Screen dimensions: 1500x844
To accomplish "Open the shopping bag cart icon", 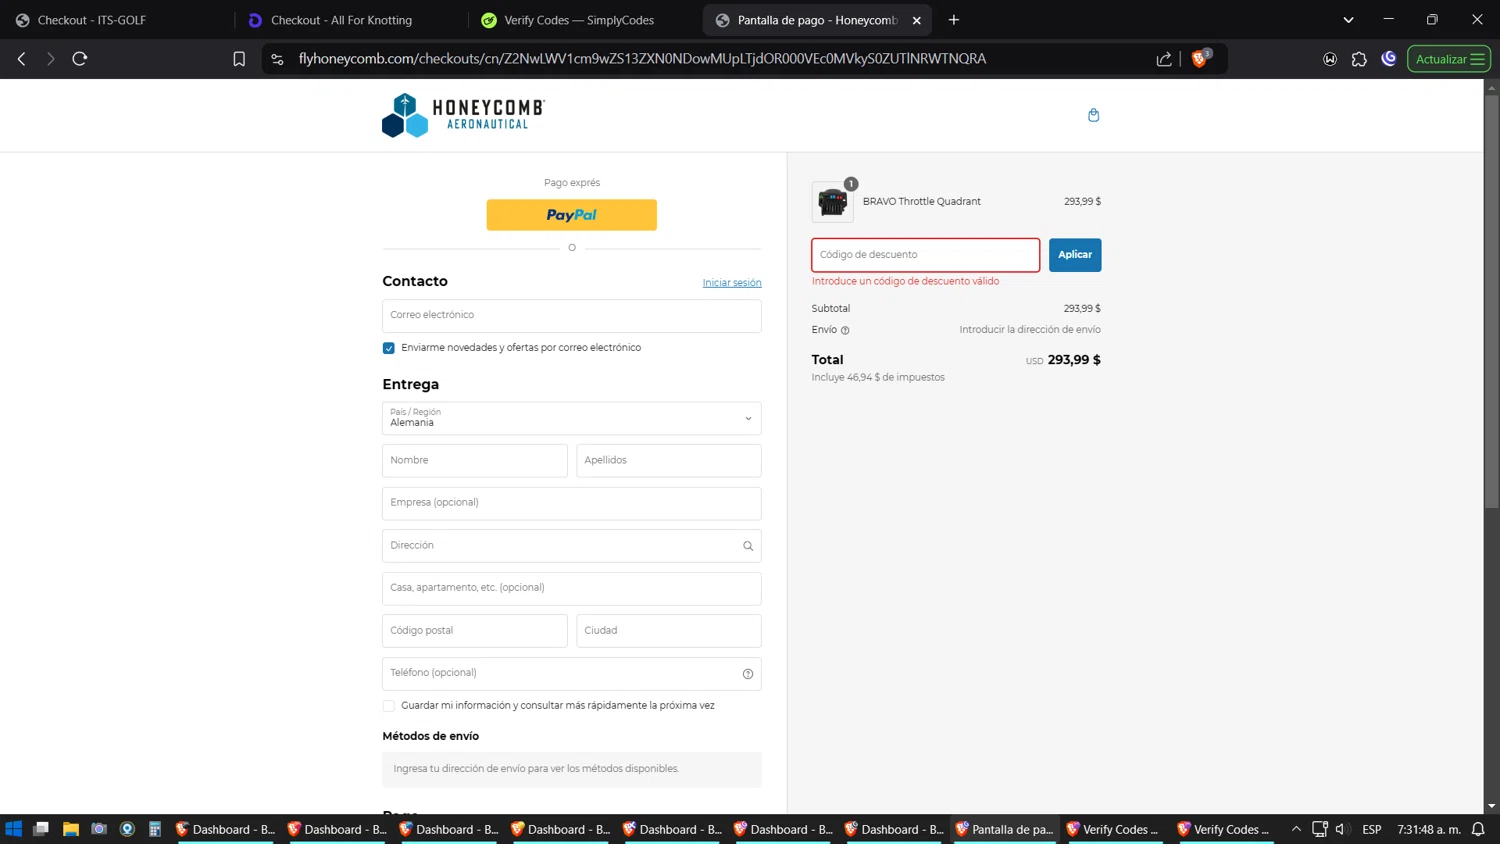I will [1093, 115].
